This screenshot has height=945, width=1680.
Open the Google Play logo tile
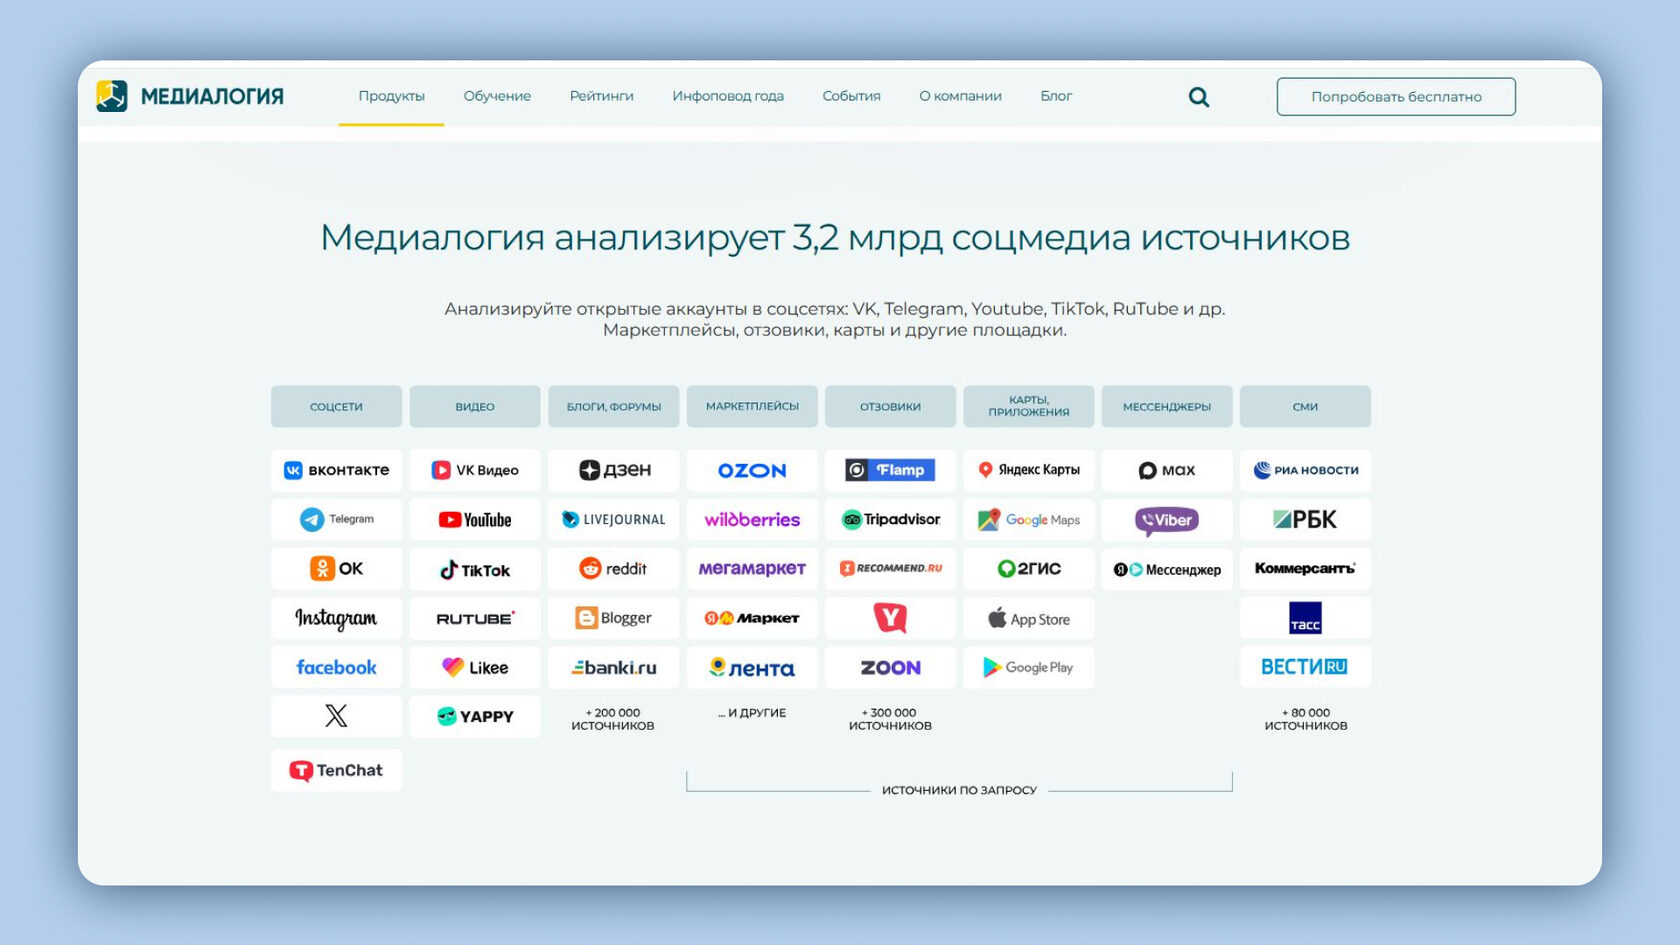pos(1029,667)
